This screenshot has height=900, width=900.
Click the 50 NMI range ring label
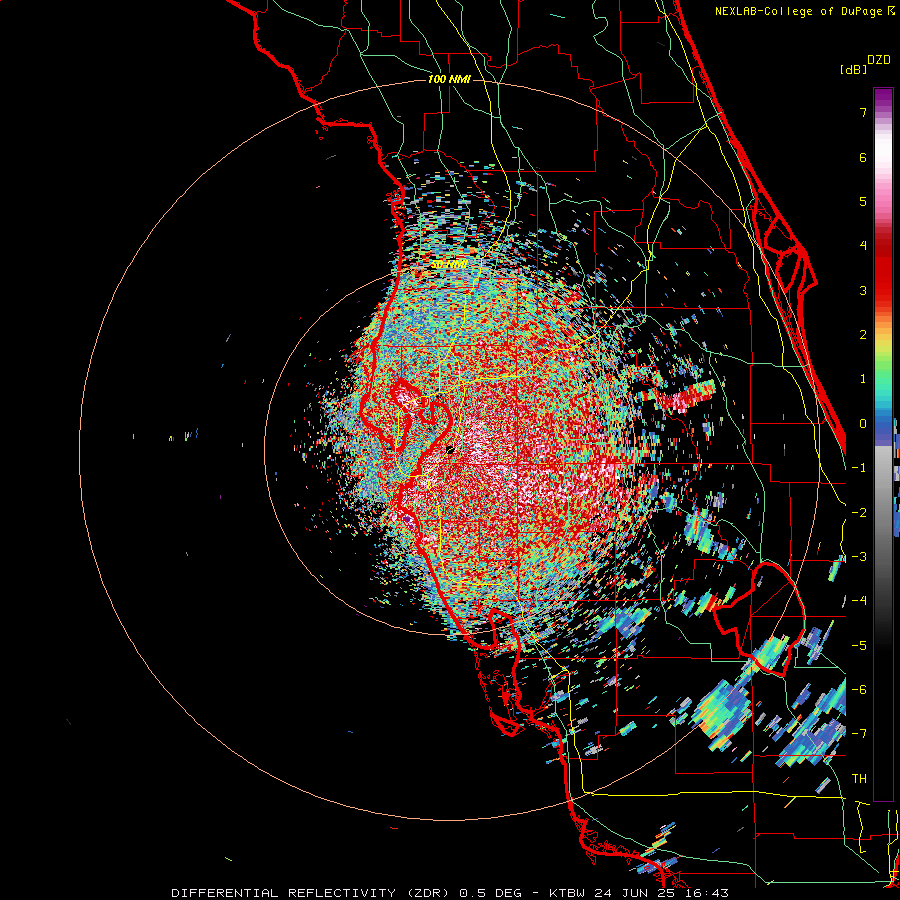pyautogui.click(x=448, y=265)
